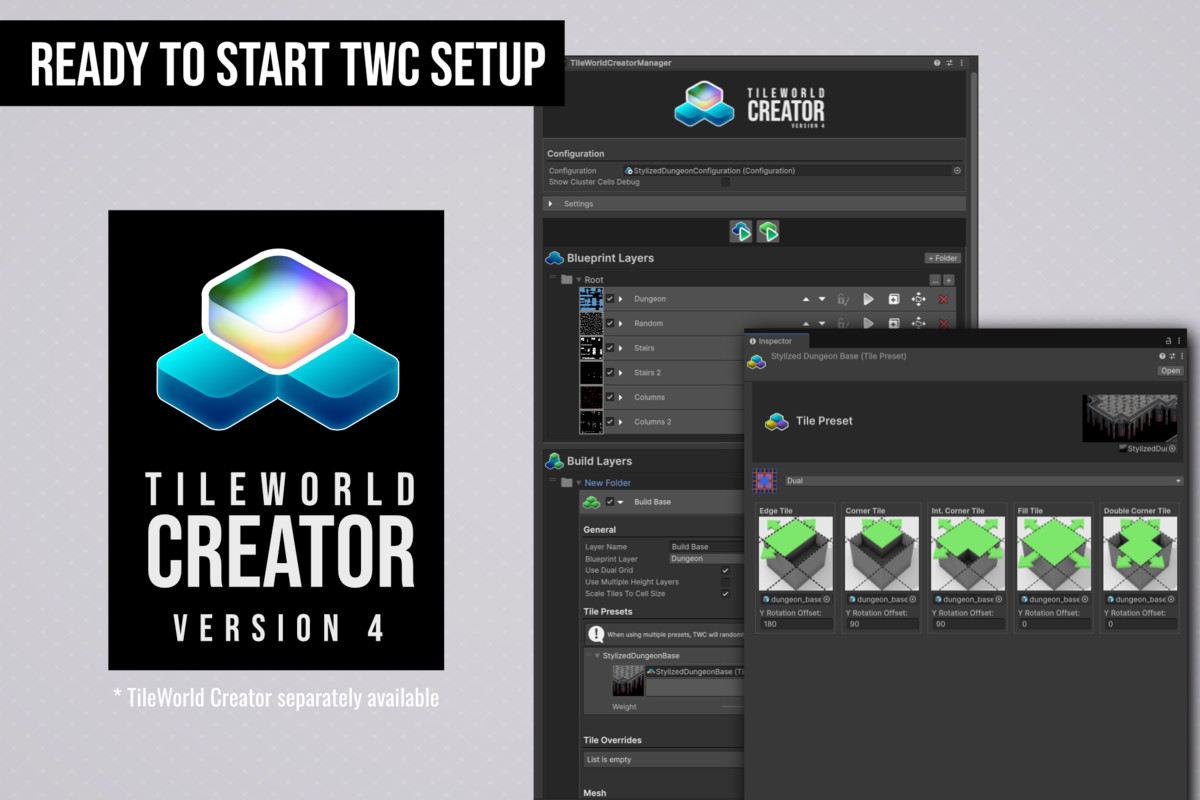Disable the Random blueprint layer checkbox
This screenshot has height=800, width=1200.
coord(610,323)
